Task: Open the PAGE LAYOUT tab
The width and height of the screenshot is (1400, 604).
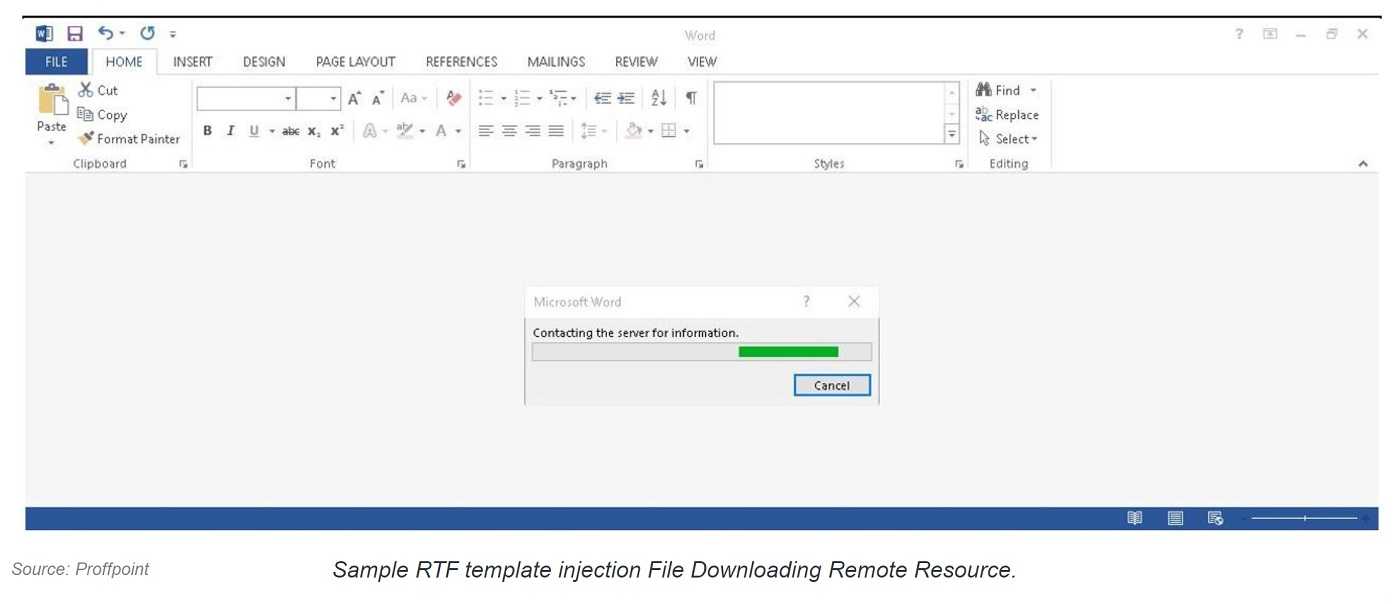Action: (356, 62)
